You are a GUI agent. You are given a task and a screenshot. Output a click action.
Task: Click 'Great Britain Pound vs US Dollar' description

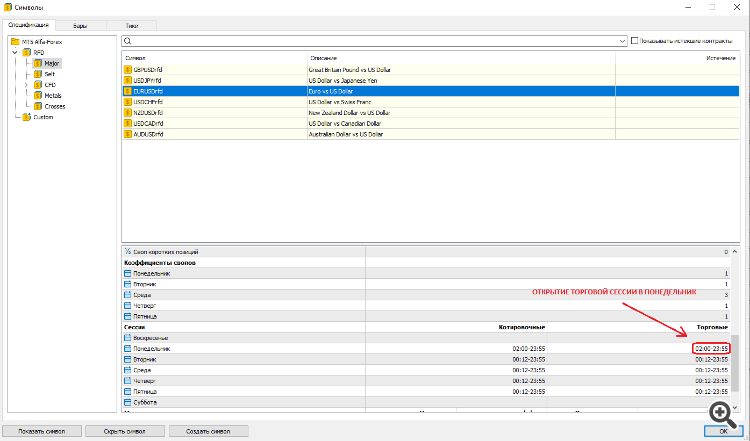(350, 70)
